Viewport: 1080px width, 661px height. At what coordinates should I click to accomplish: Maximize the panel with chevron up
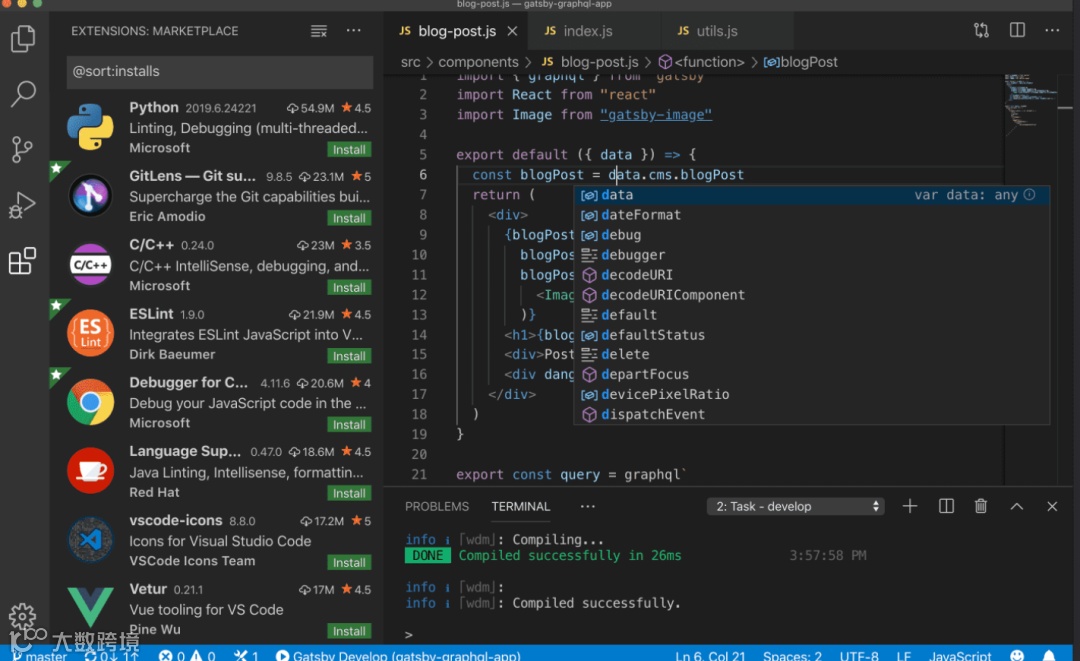pos(1017,506)
